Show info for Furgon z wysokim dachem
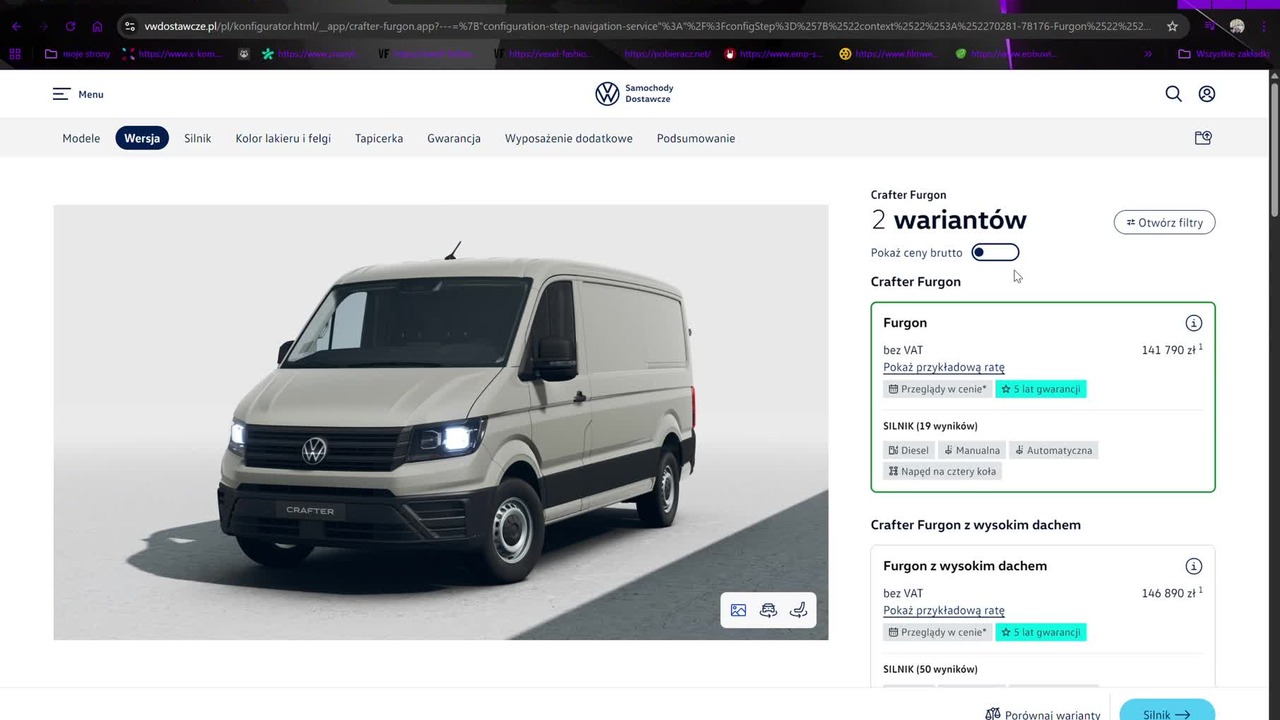This screenshot has height=720, width=1280. tap(1193, 566)
